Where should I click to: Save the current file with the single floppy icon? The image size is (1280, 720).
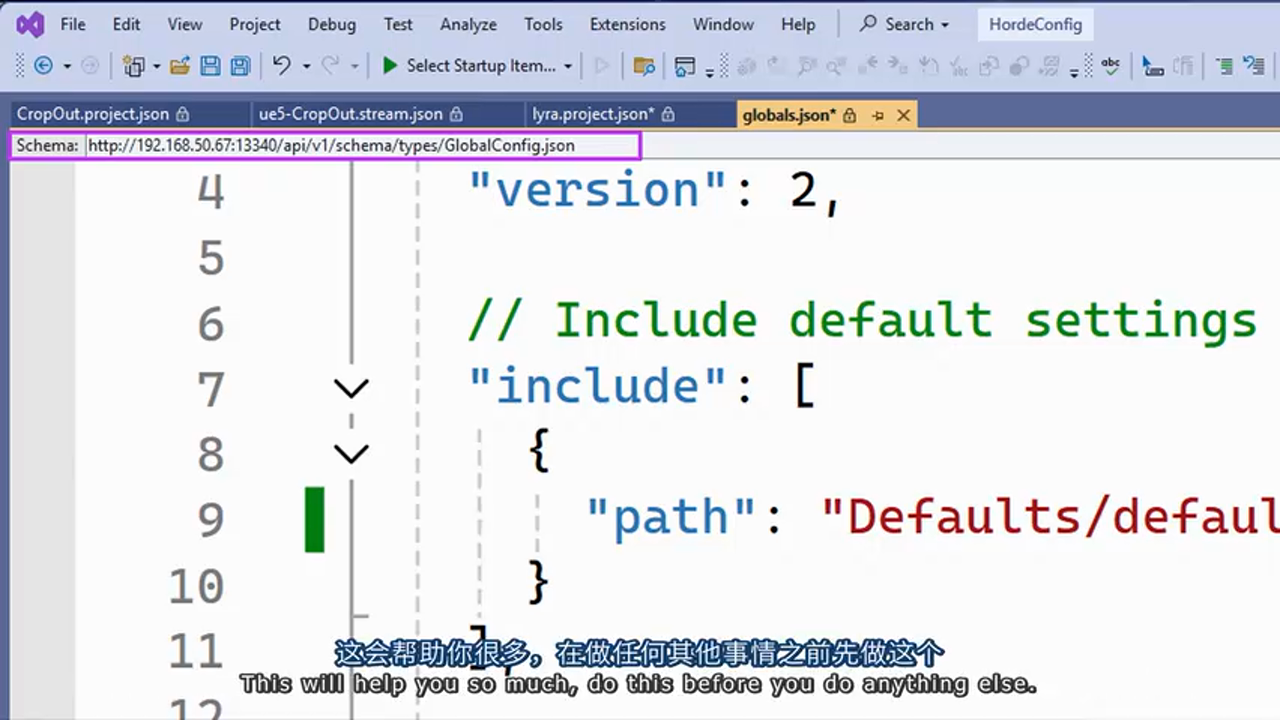210,66
